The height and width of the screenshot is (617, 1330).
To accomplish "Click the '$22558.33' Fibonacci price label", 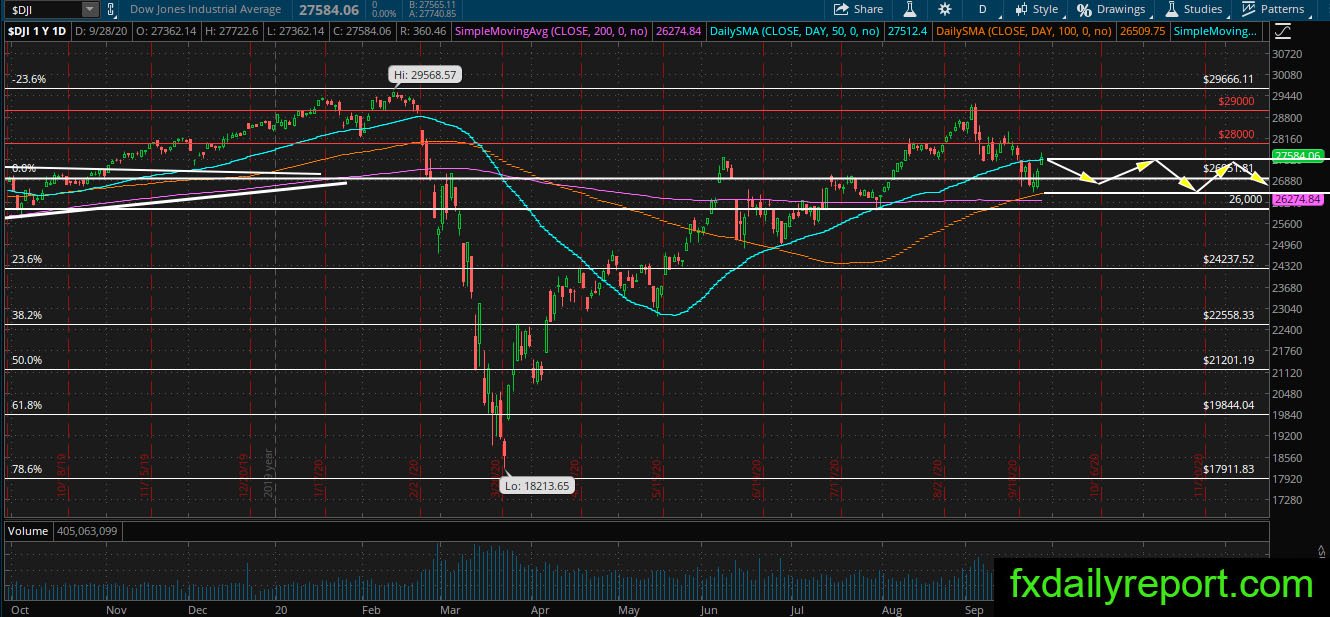I will pyautogui.click(x=1229, y=314).
